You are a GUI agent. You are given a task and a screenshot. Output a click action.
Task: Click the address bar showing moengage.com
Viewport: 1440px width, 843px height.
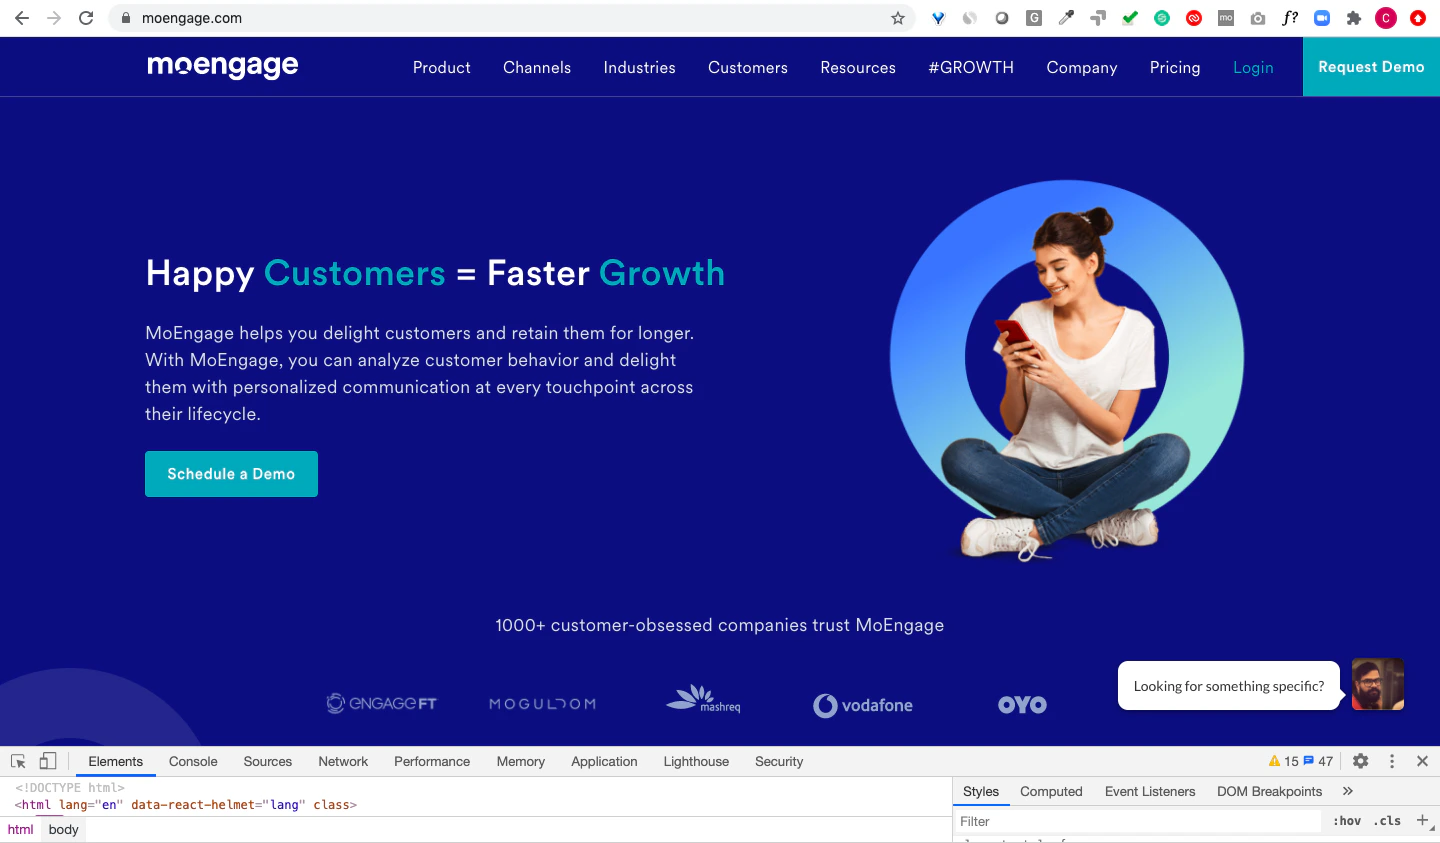point(510,18)
